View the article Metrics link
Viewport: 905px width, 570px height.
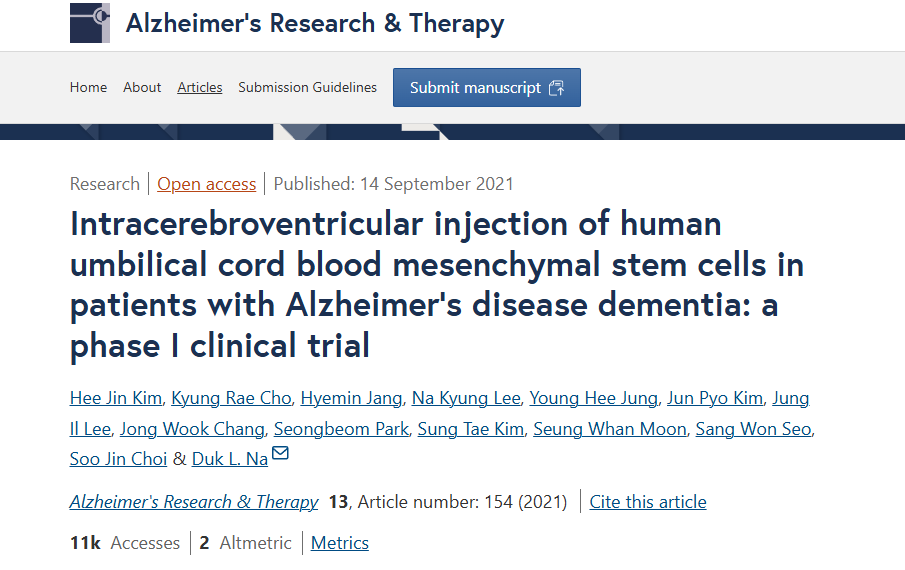[x=340, y=543]
